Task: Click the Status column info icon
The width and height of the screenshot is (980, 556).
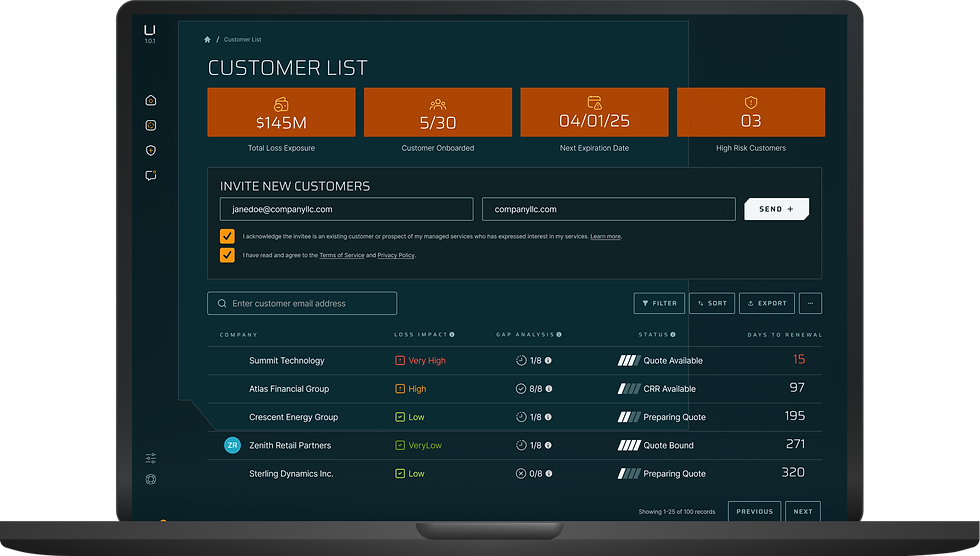Action: click(673, 335)
